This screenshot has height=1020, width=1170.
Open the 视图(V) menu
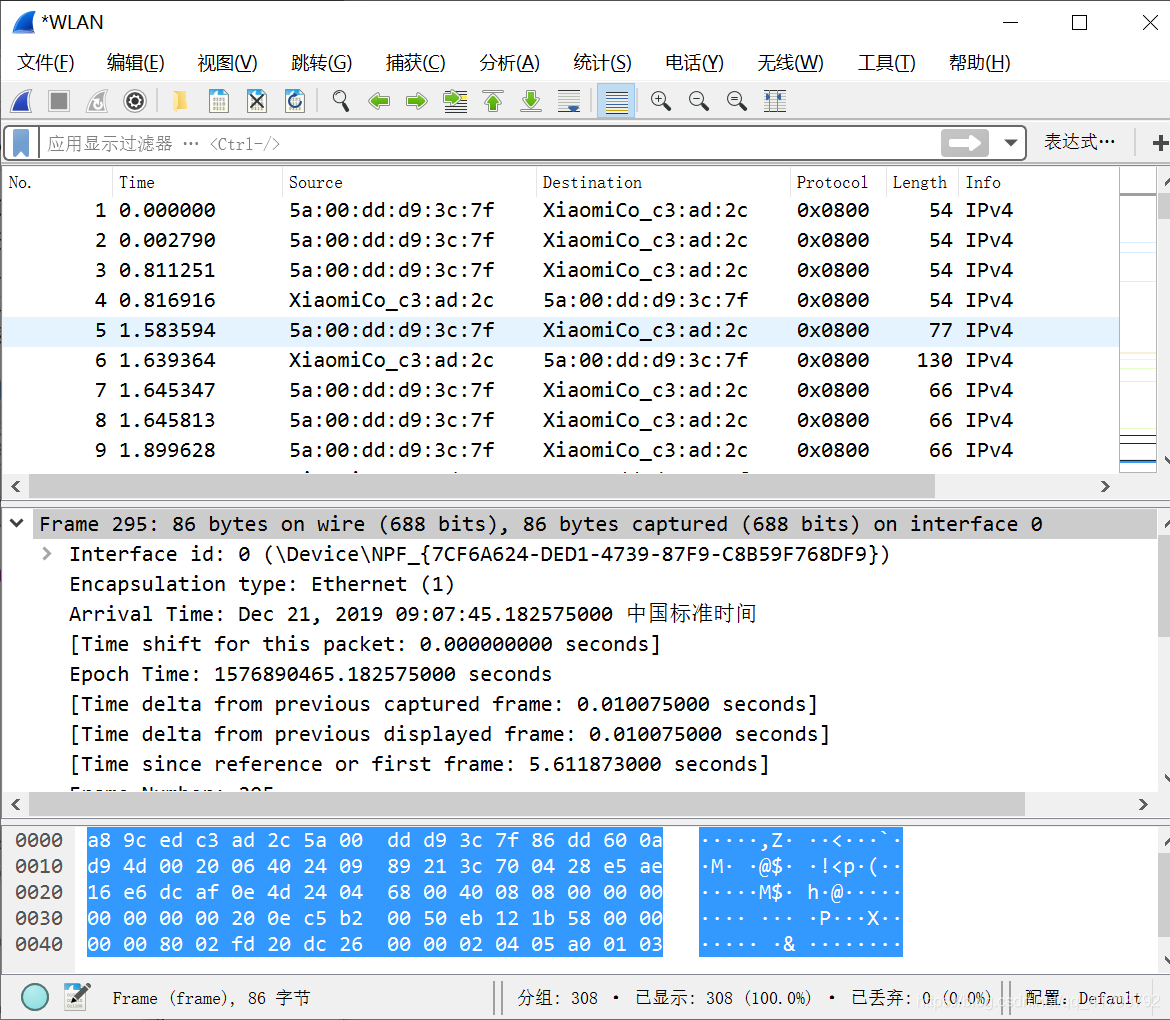227,63
